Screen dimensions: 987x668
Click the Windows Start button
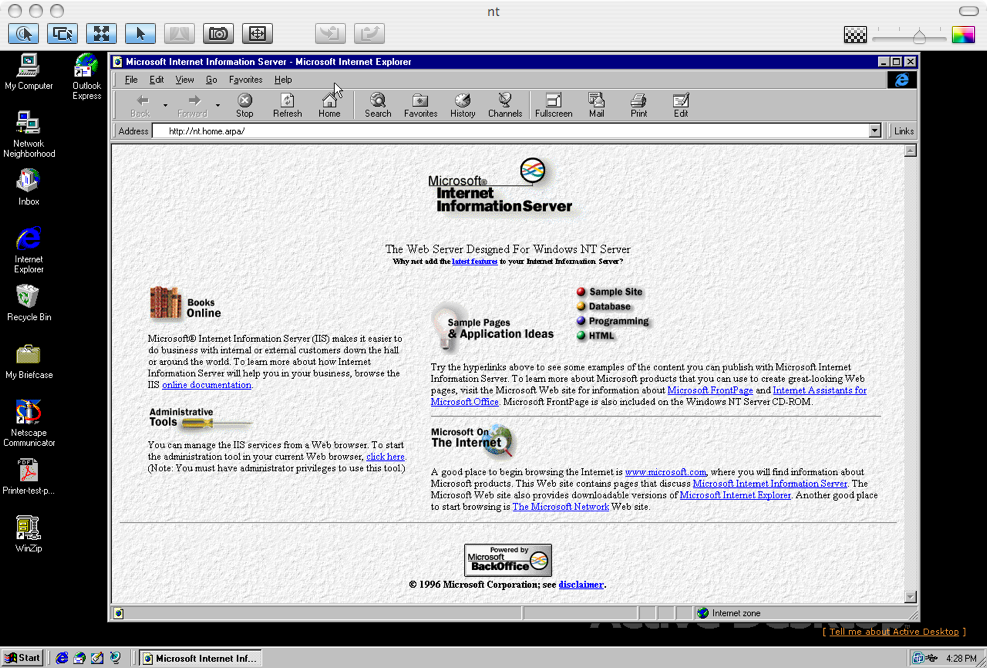[x=22, y=658]
